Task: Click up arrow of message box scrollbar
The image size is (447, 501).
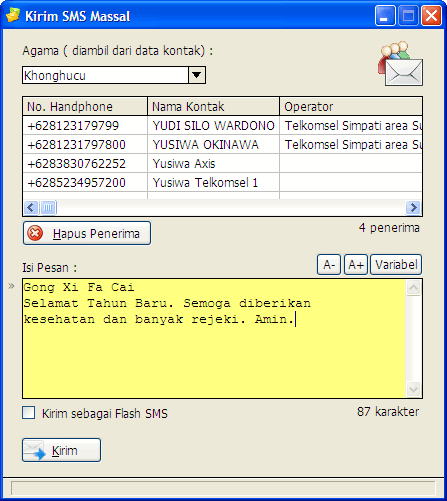Action: (414, 288)
